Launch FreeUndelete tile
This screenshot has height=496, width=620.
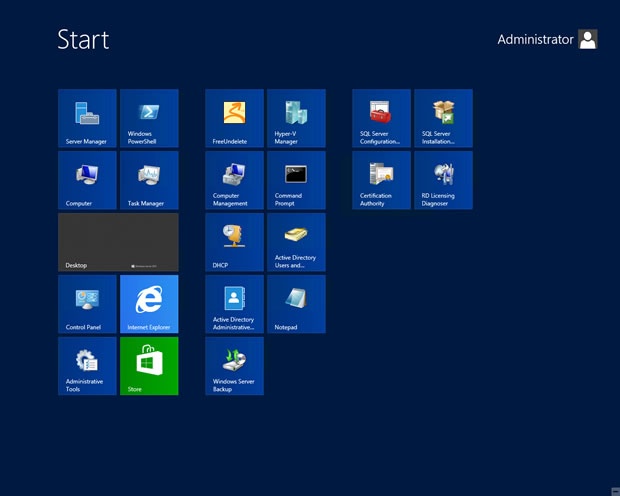click(234, 118)
